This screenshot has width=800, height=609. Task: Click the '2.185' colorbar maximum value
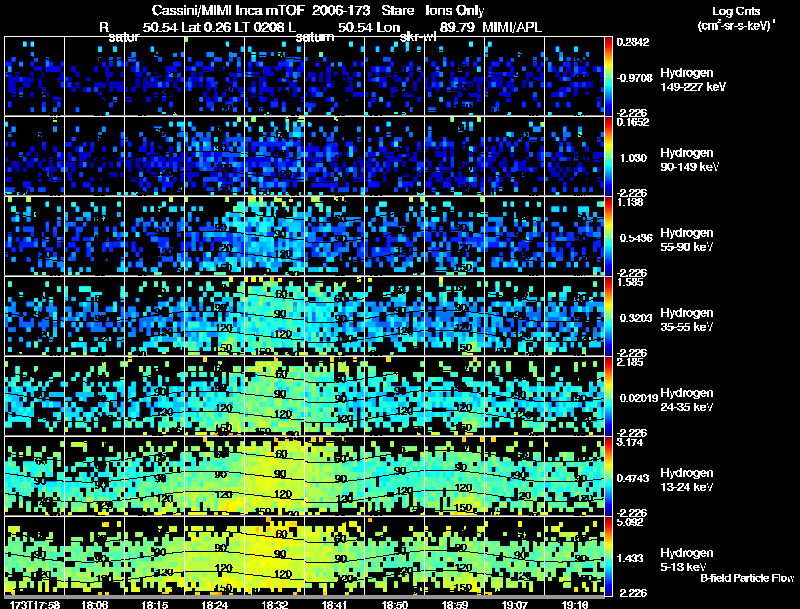click(x=631, y=362)
